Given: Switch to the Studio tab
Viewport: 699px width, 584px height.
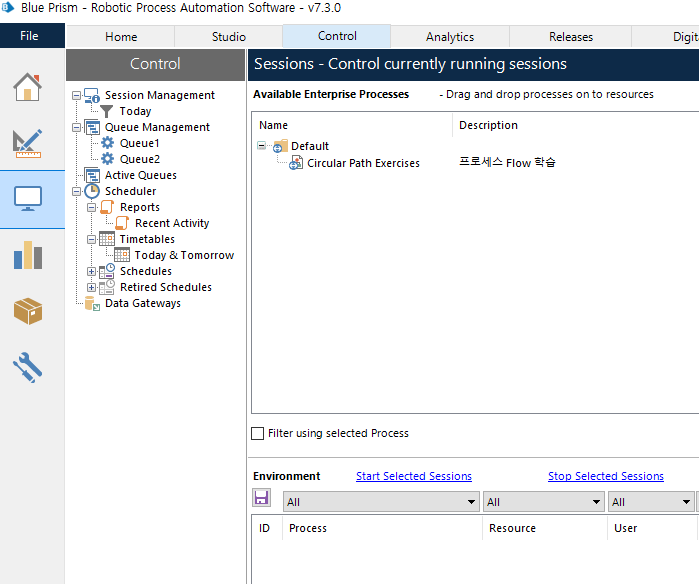Looking at the screenshot, I should tap(229, 37).
